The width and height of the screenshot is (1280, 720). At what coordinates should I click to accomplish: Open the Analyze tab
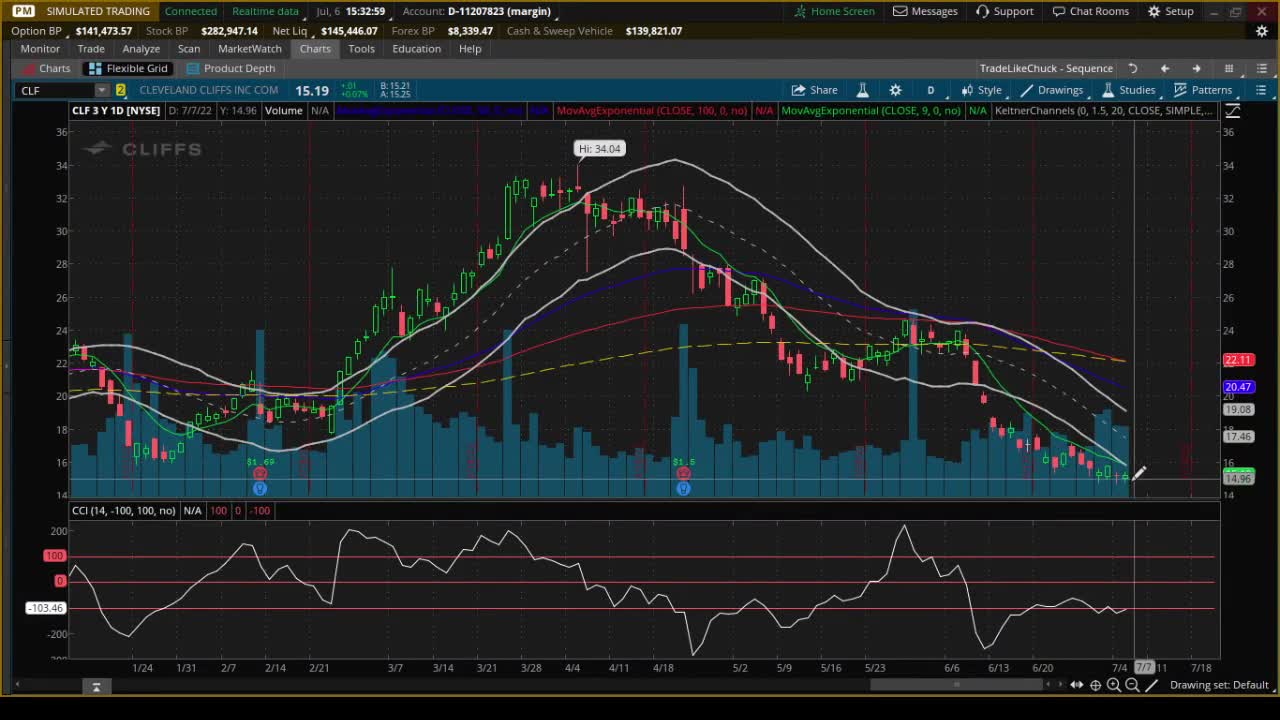click(x=141, y=49)
